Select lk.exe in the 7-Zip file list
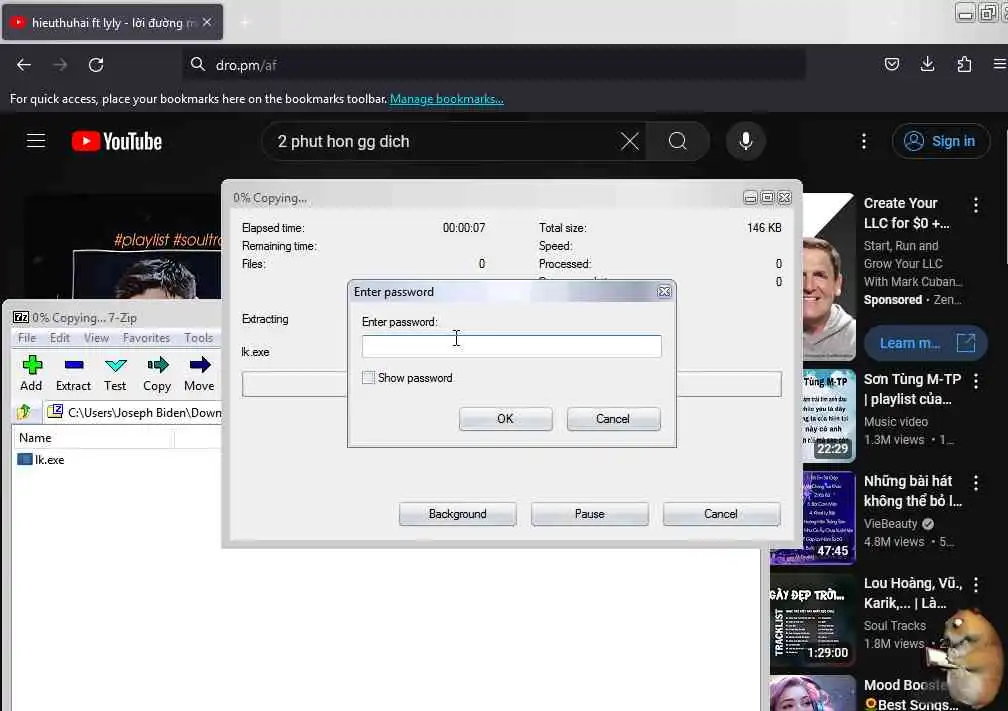The height and width of the screenshot is (711, 1008). click(49, 460)
